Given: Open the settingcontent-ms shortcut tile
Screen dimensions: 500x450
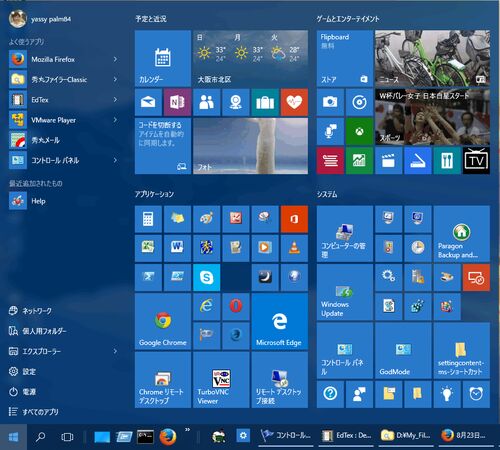Looking at the screenshot, I should (462, 350).
